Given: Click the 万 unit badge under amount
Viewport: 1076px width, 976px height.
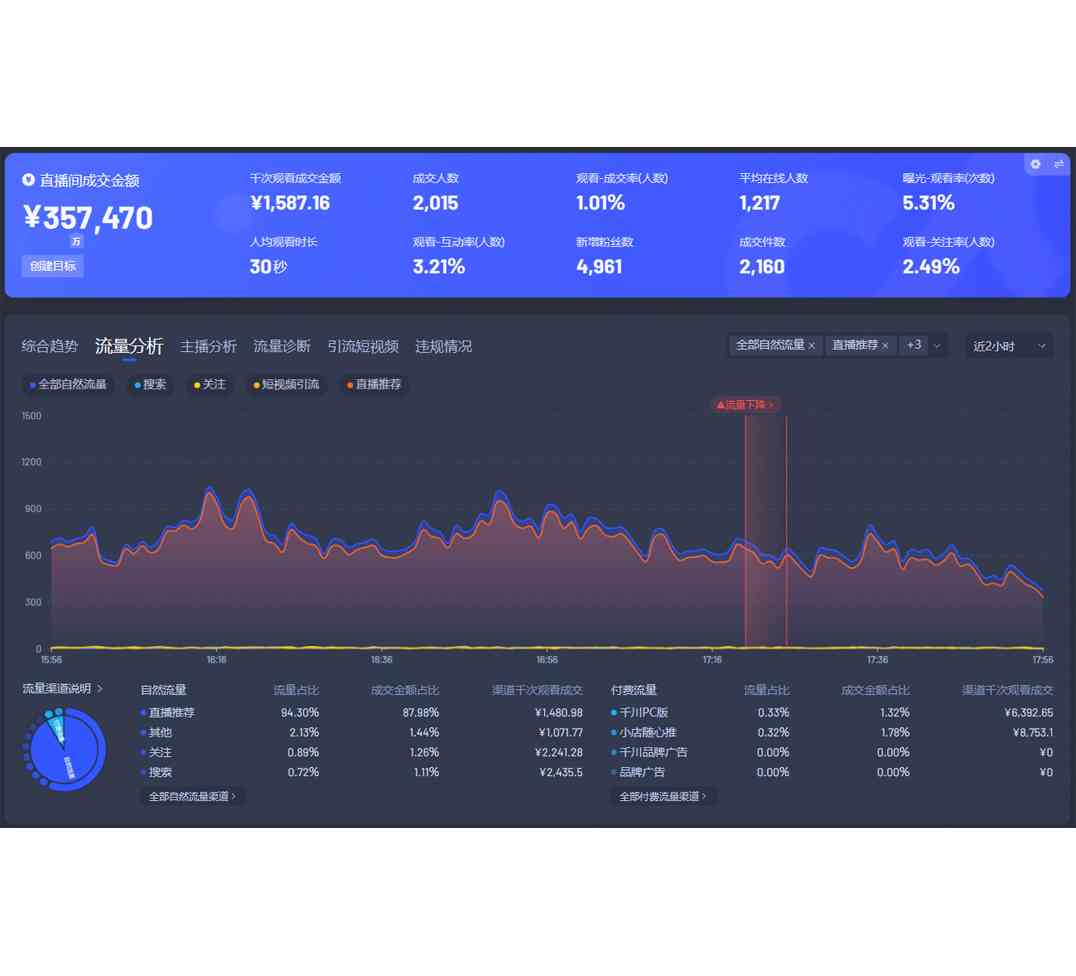Looking at the screenshot, I should tap(76, 241).
